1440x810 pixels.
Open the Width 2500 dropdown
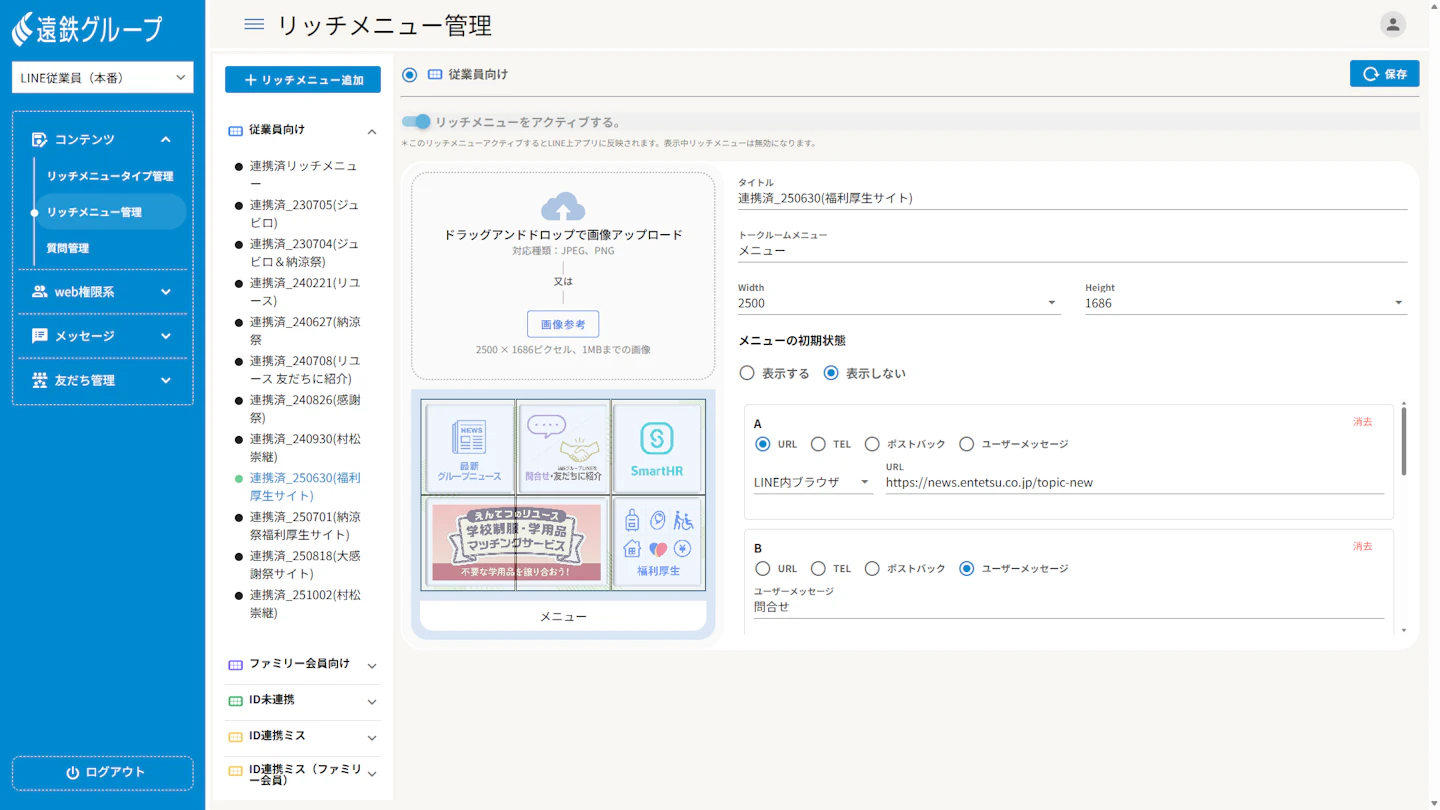coord(898,303)
